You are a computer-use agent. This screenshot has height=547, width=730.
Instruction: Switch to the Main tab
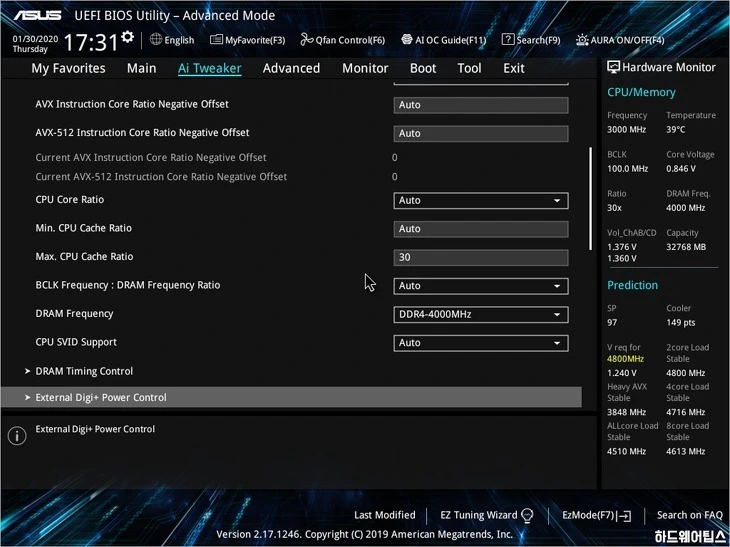coord(142,68)
